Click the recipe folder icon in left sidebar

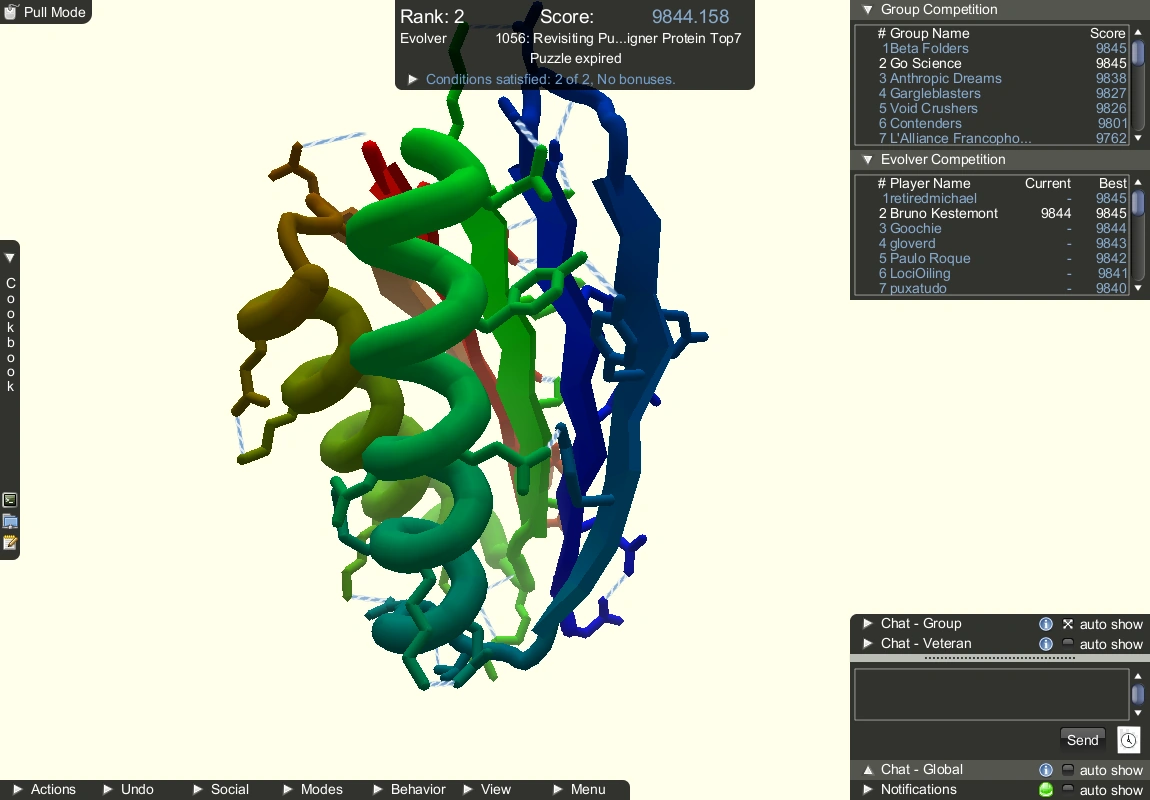(x=10, y=521)
